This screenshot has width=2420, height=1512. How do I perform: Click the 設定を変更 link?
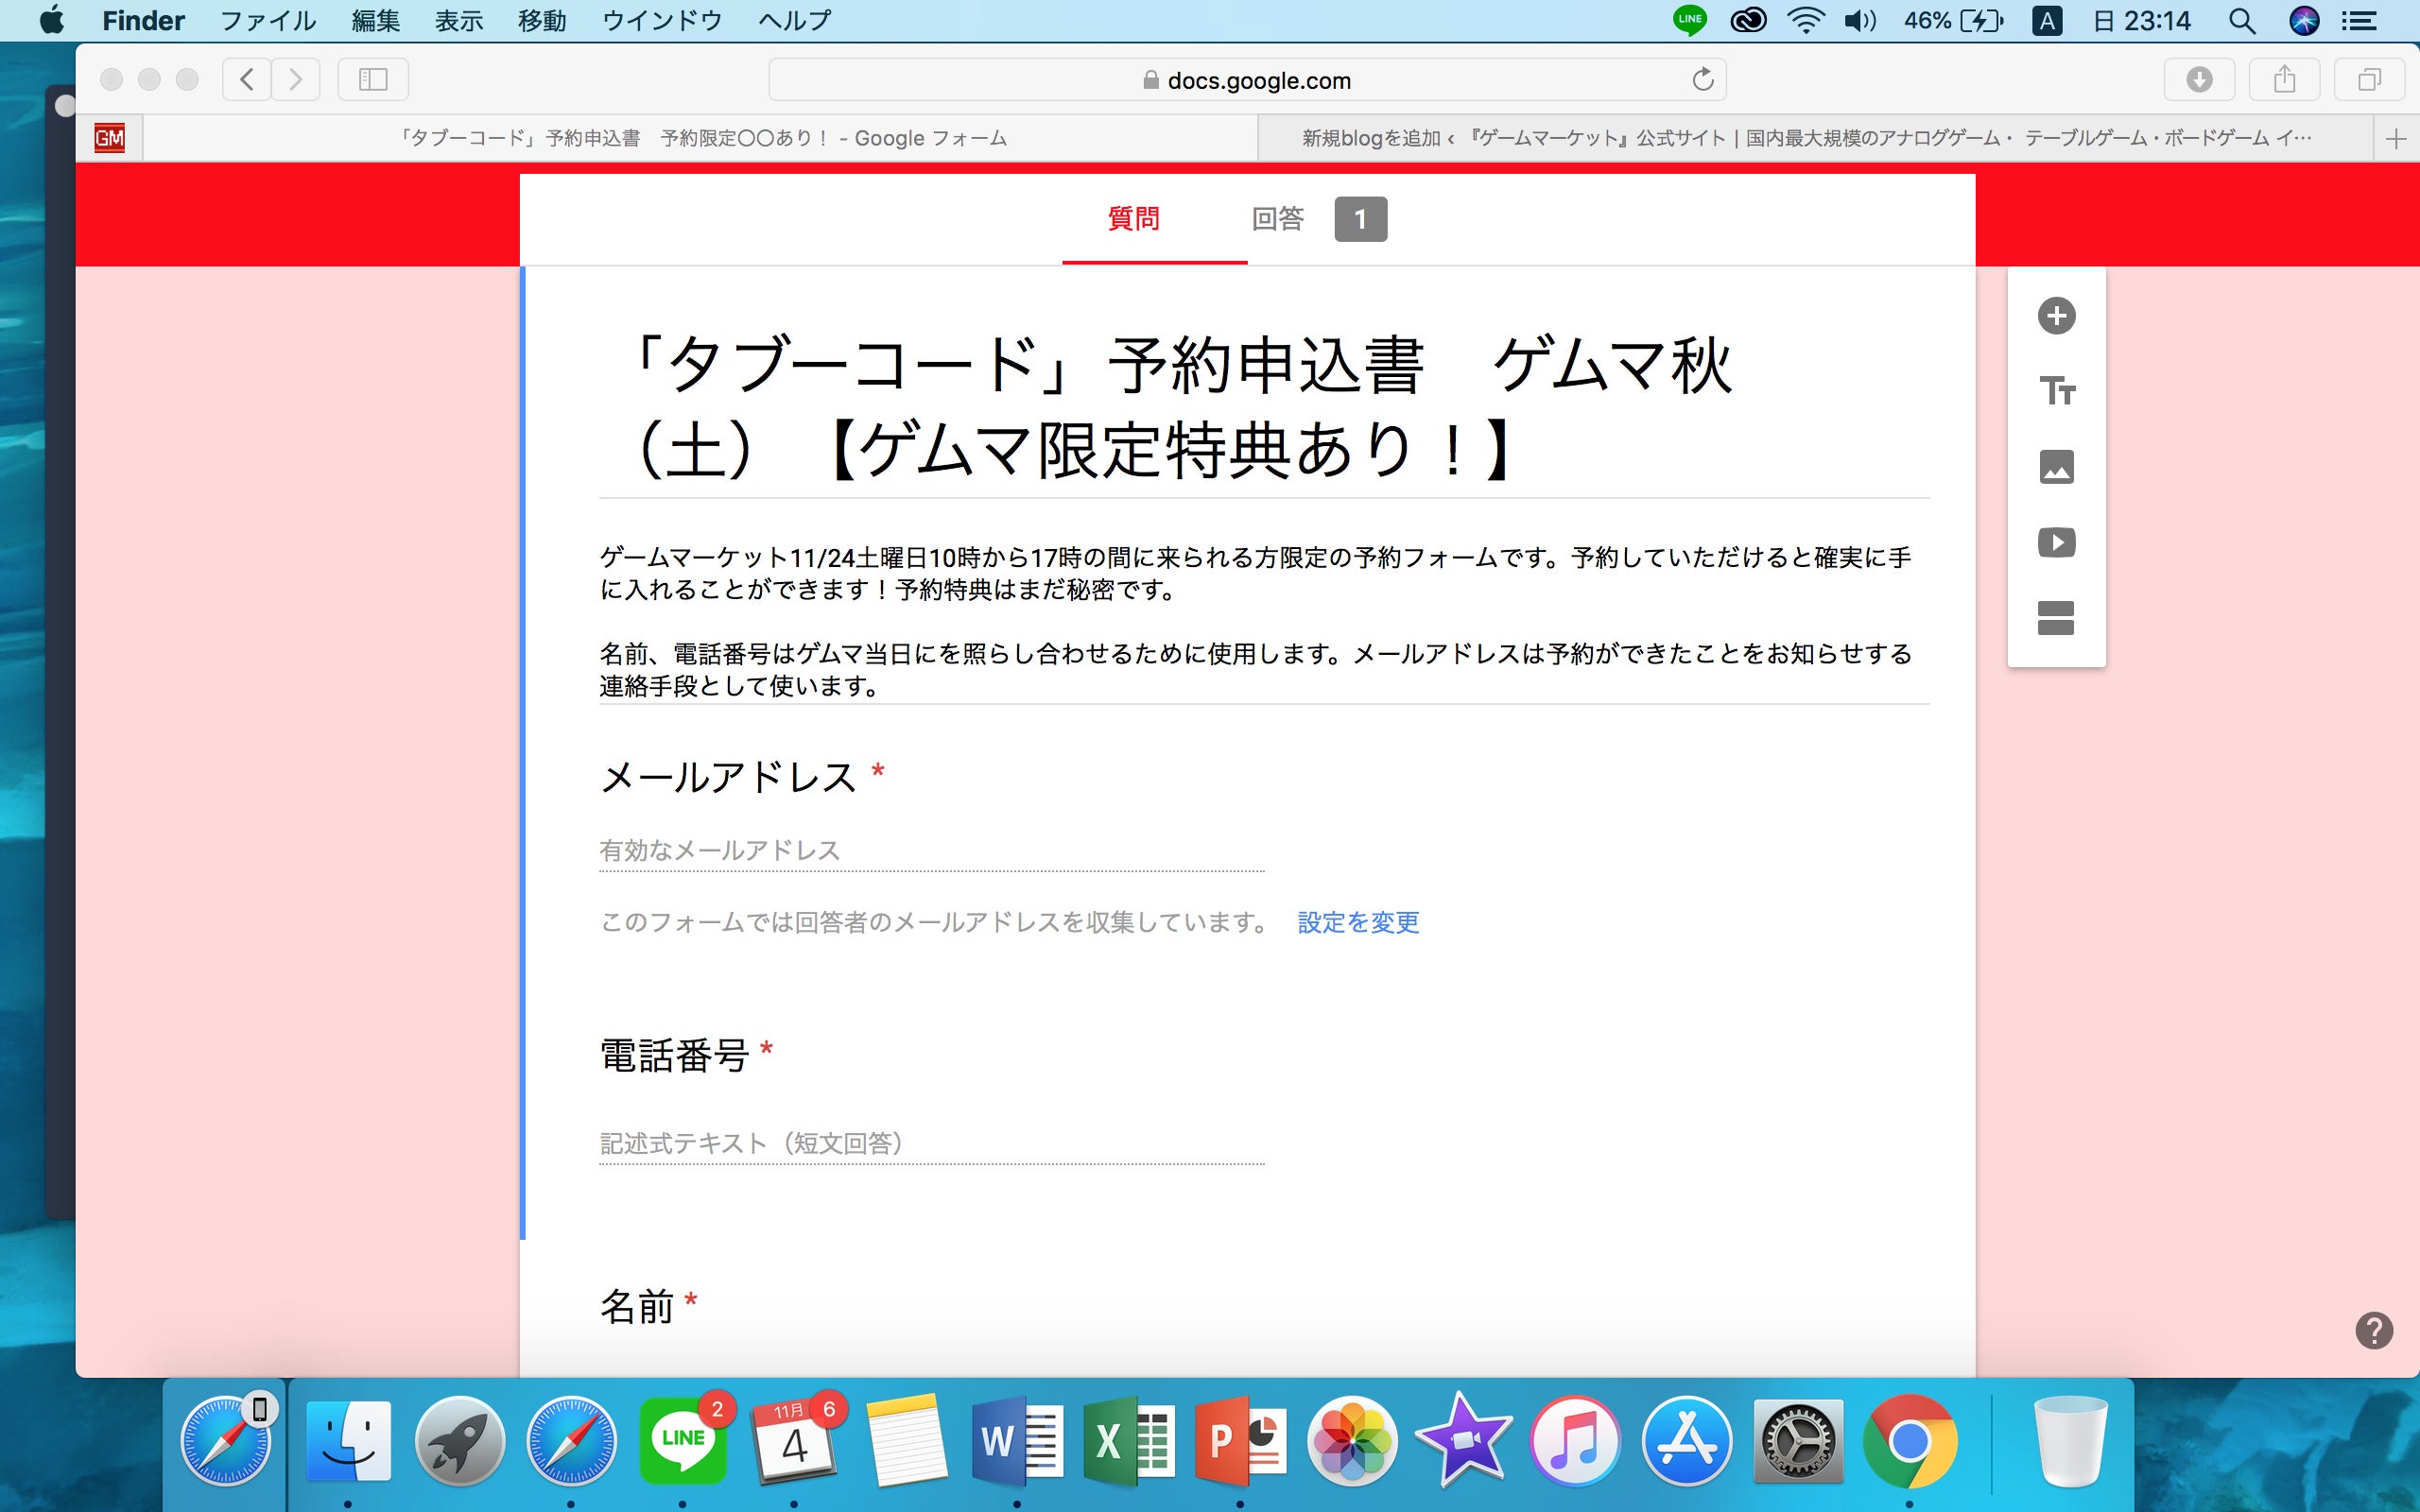click(x=1358, y=922)
